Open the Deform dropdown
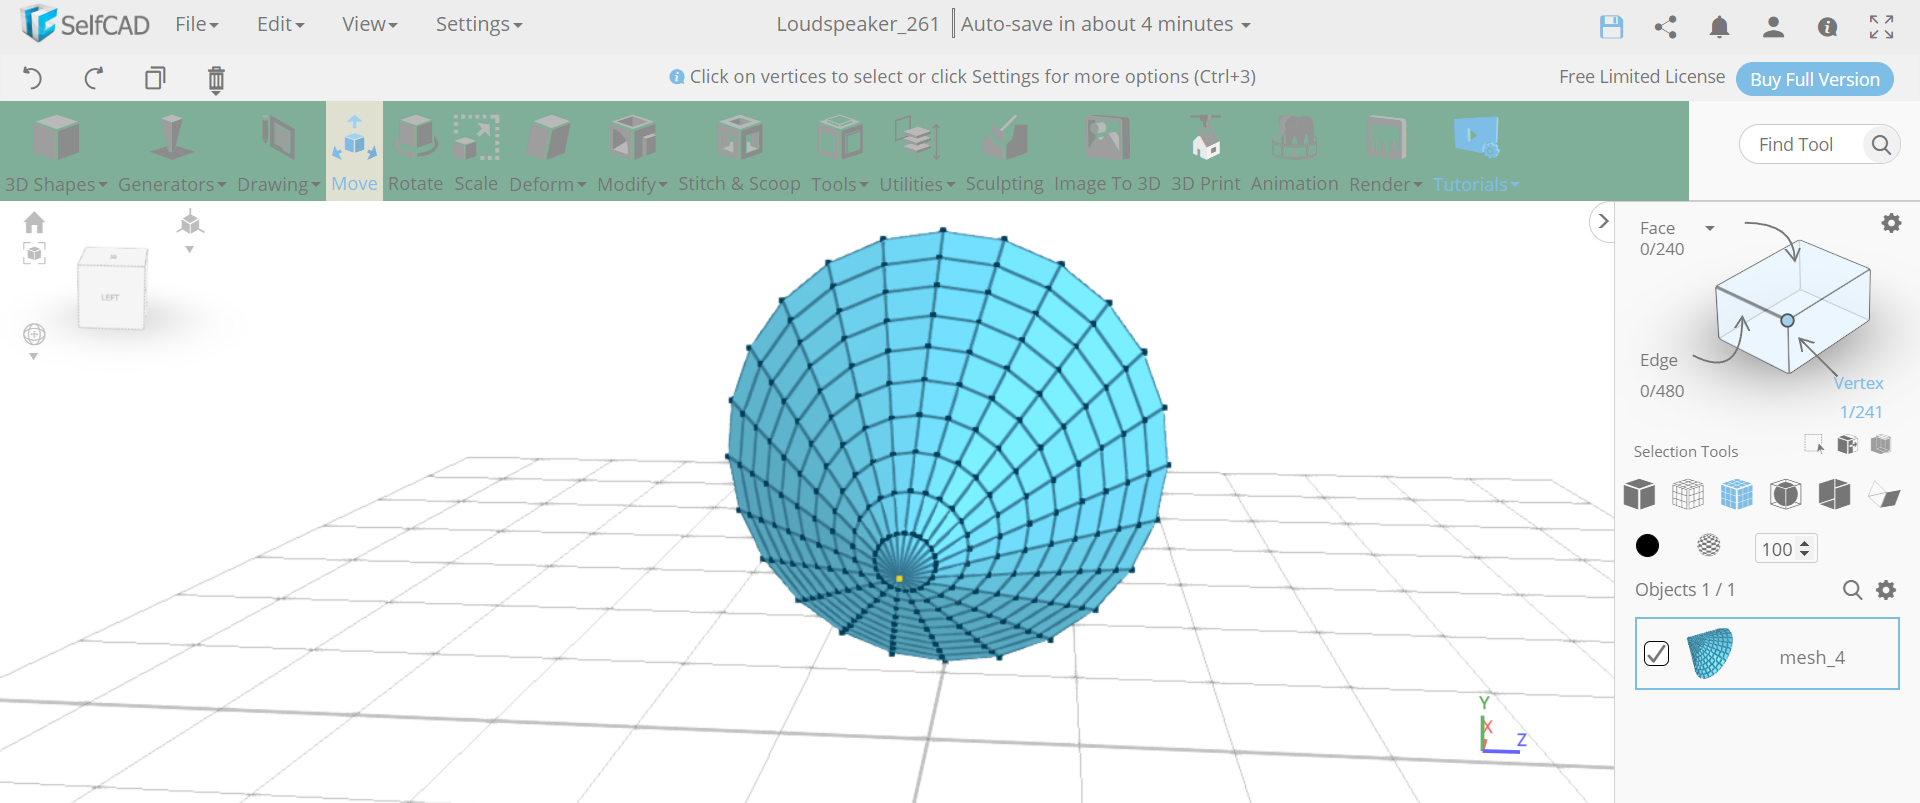This screenshot has width=1920, height=803. tap(548, 152)
